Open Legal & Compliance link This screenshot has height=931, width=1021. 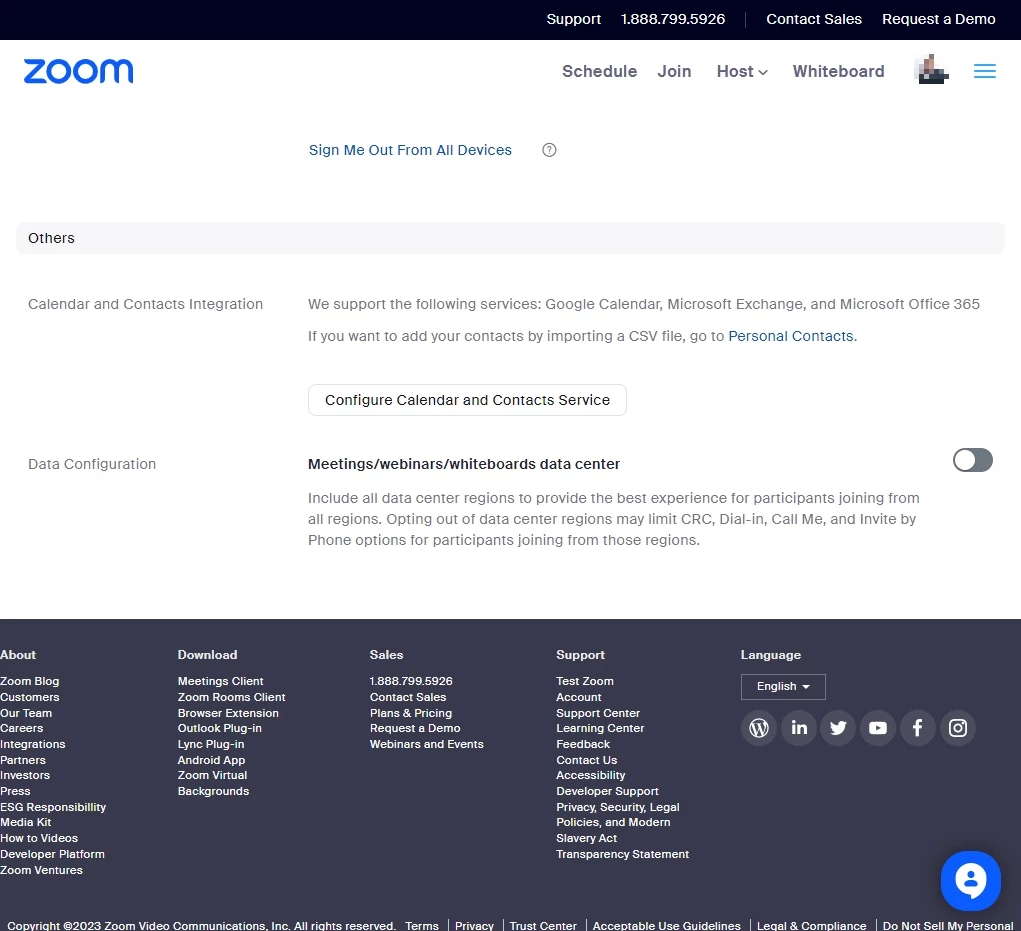click(811, 925)
